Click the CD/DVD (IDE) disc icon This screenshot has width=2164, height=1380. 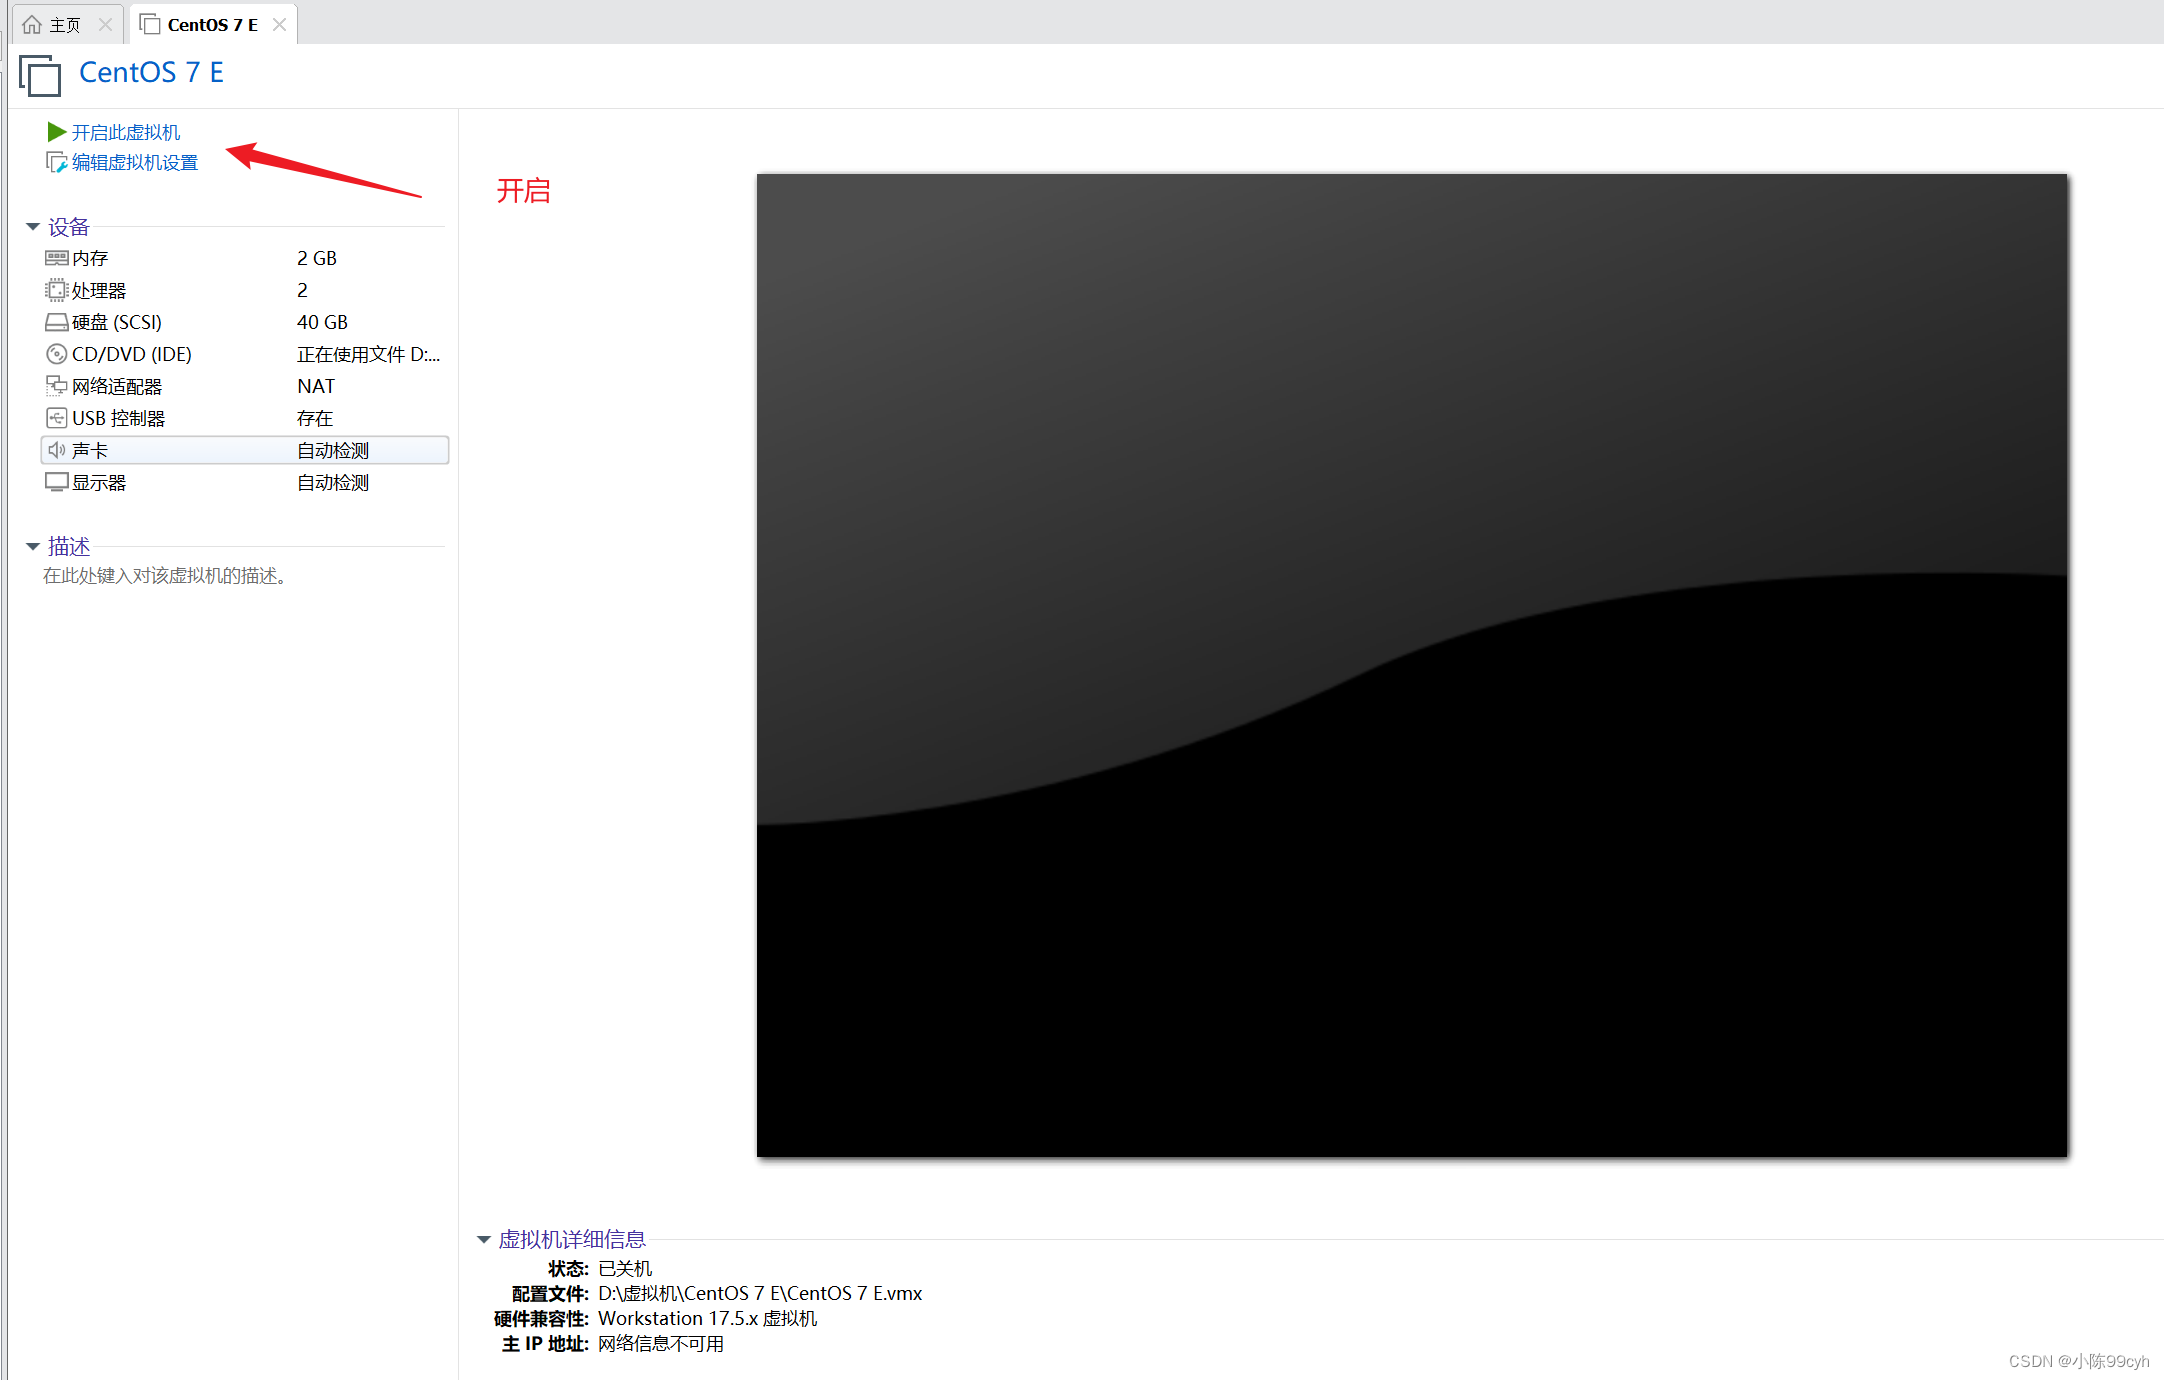(56, 354)
